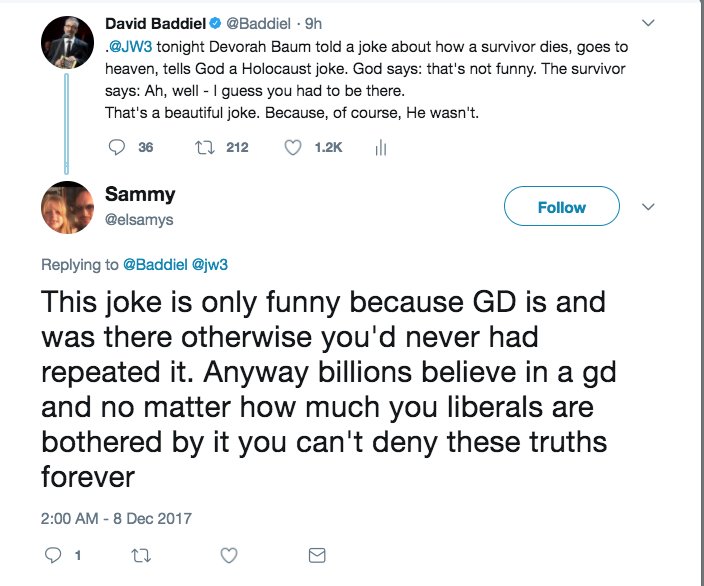The image size is (704, 586).
Task: Open David Baddiel's profile picture
Action: point(68,43)
